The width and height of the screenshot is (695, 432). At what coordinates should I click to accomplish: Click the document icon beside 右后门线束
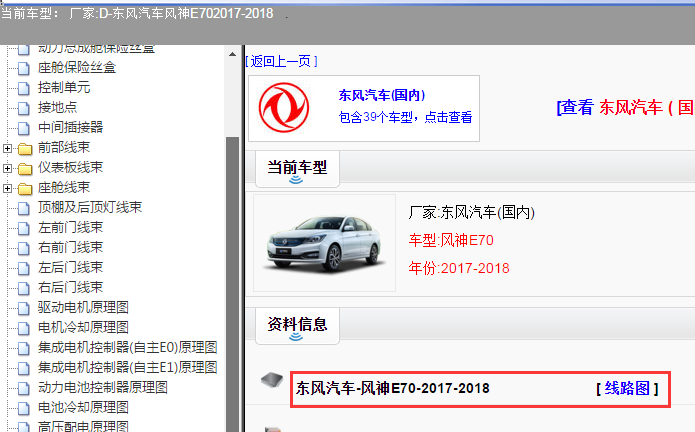(x=24, y=288)
